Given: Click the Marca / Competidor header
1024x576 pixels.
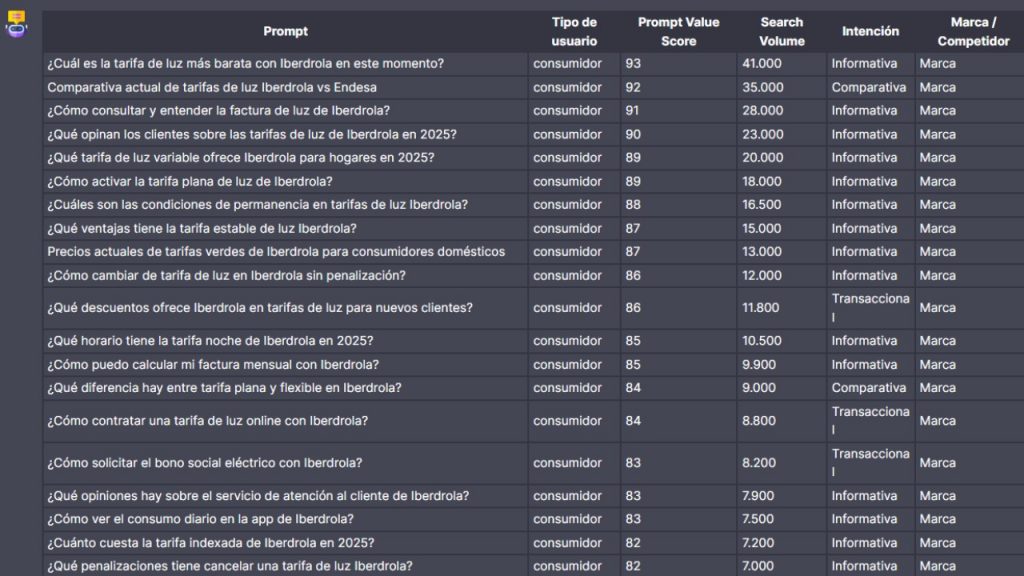Looking at the screenshot, I should pos(973,32).
